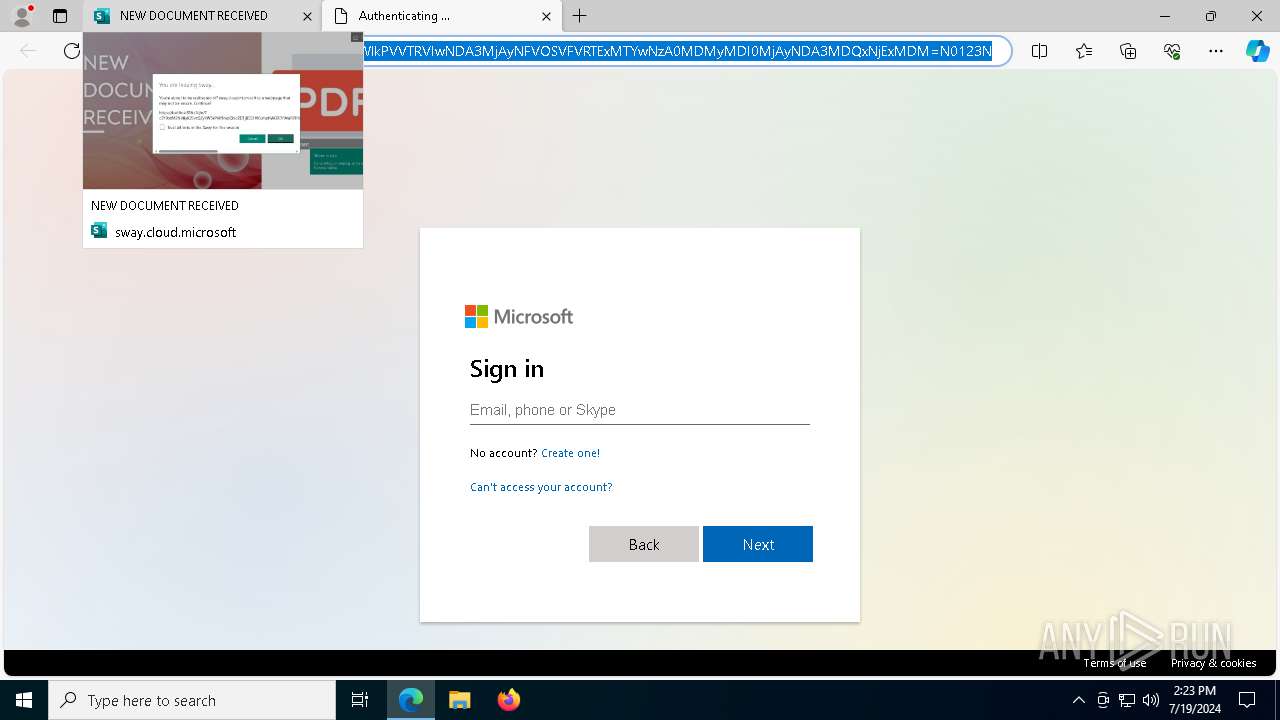Click the volume tray icon
Image resolution: width=1280 pixels, height=720 pixels.
point(1151,700)
